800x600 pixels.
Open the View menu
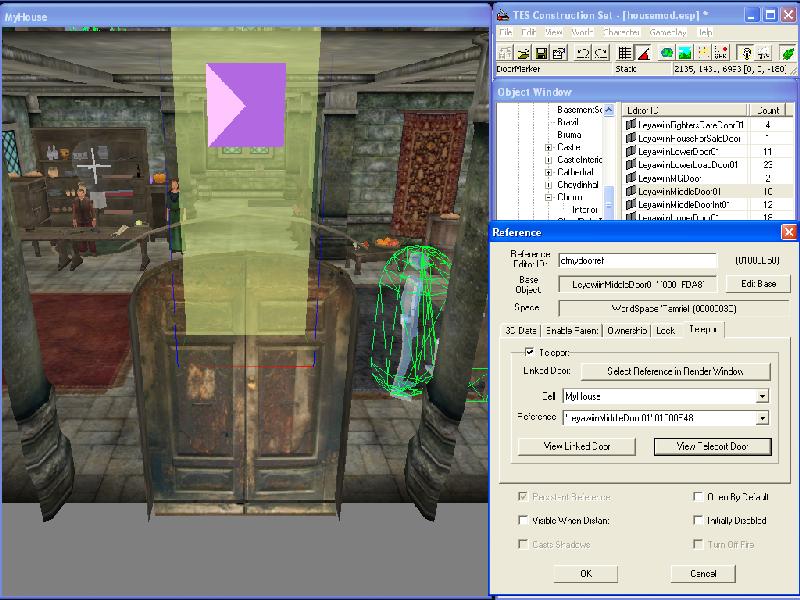pyautogui.click(x=554, y=32)
